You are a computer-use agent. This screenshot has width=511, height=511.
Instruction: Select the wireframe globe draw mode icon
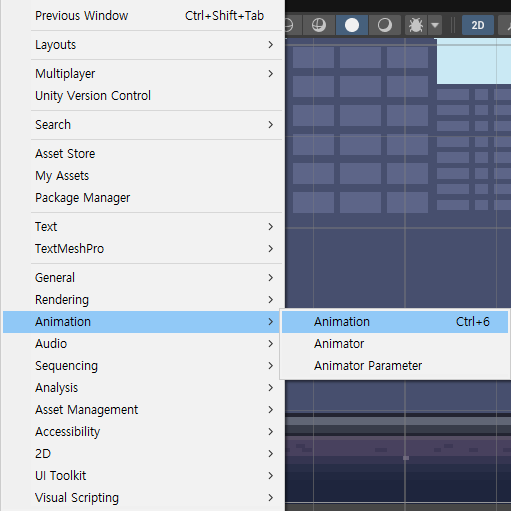click(x=319, y=25)
